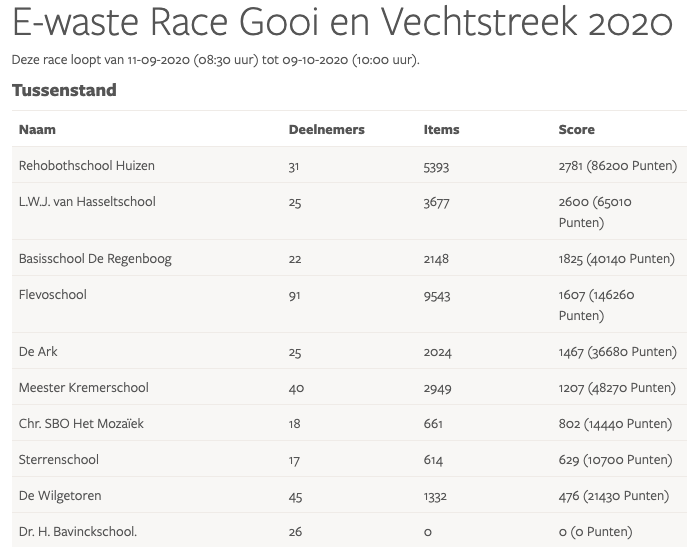Screen dimensions: 693x547
Task: Click the Items column header
Action: pyautogui.click(x=441, y=129)
